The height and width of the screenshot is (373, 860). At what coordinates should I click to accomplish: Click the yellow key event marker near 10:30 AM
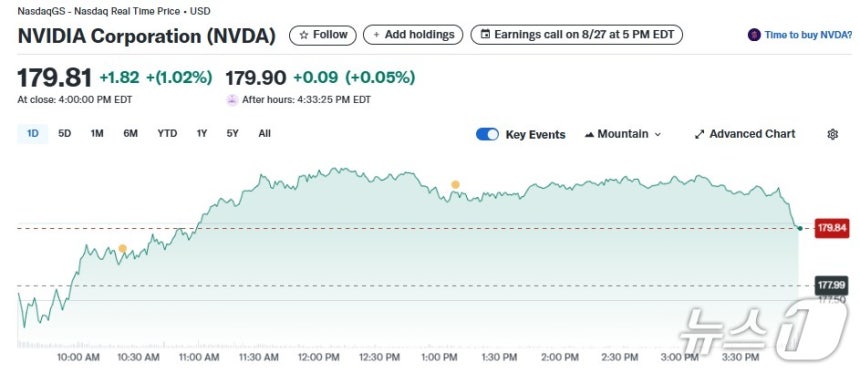pos(122,249)
